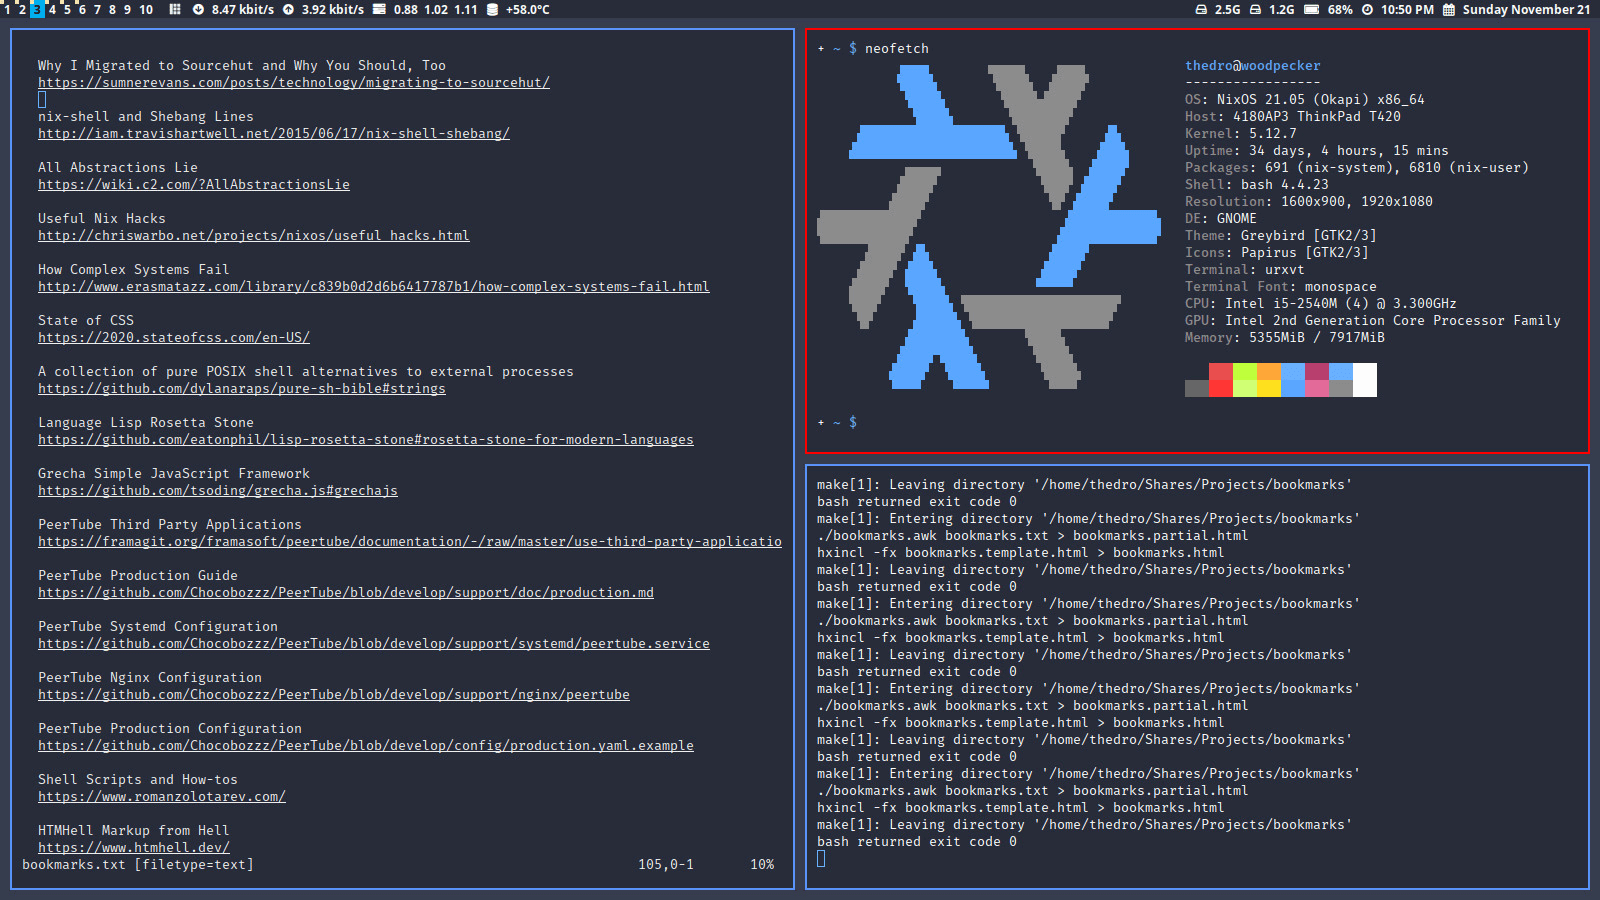The width and height of the screenshot is (1600, 900).
Task: Click the 'Terminal: urxvt' line in neofetch
Action: pyautogui.click(x=1245, y=270)
